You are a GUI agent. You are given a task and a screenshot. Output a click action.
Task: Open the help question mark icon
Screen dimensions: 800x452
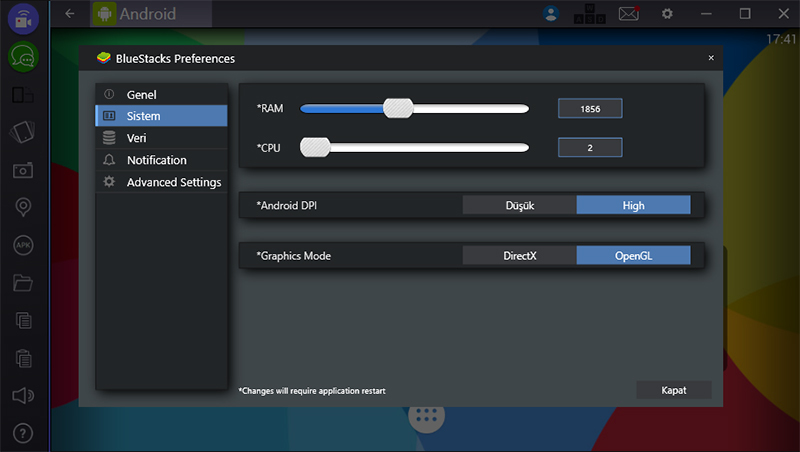click(23, 434)
